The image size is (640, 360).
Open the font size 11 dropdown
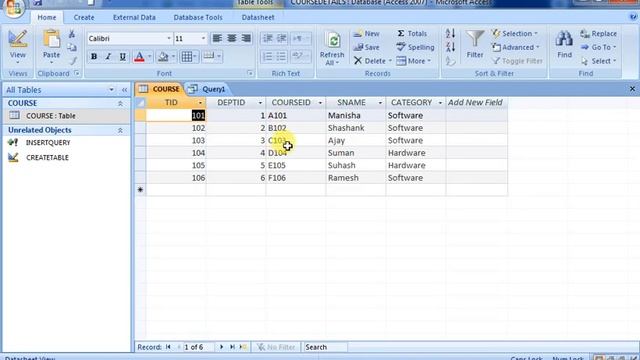click(x=203, y=38)
